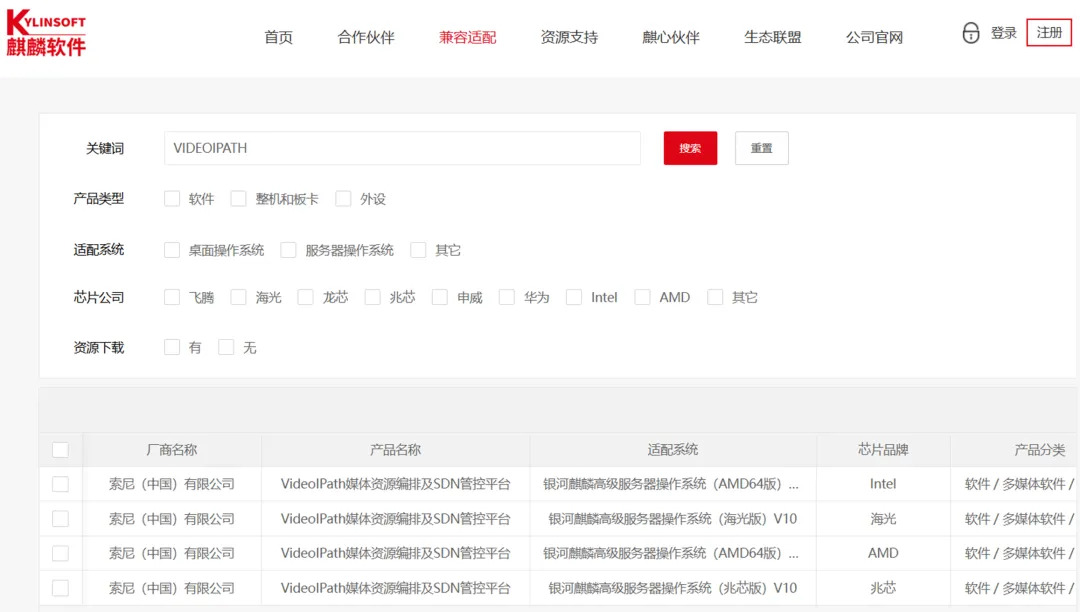1080x612 pixels.
Task: Check the 桌面操作系统 box
Action: point(172,250)
